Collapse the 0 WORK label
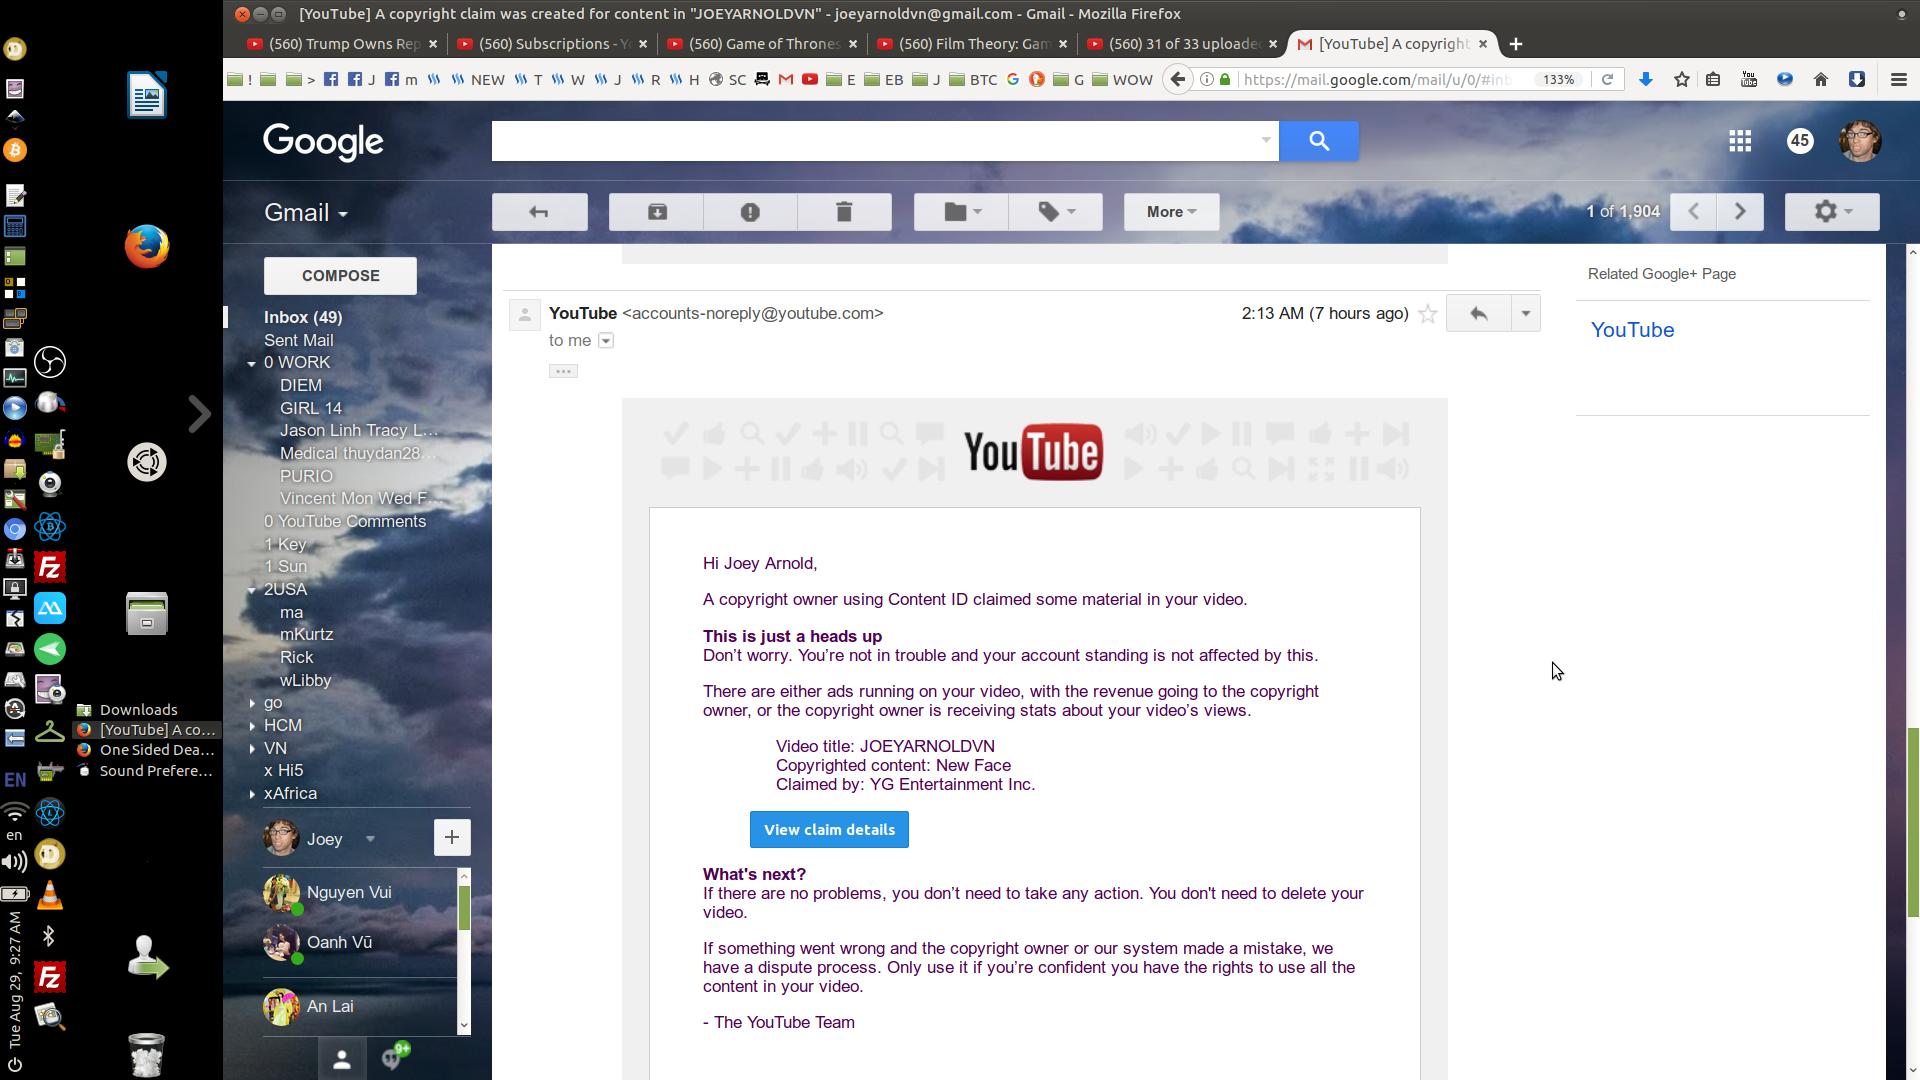The image size is (1920, 1080). point(252,363)
